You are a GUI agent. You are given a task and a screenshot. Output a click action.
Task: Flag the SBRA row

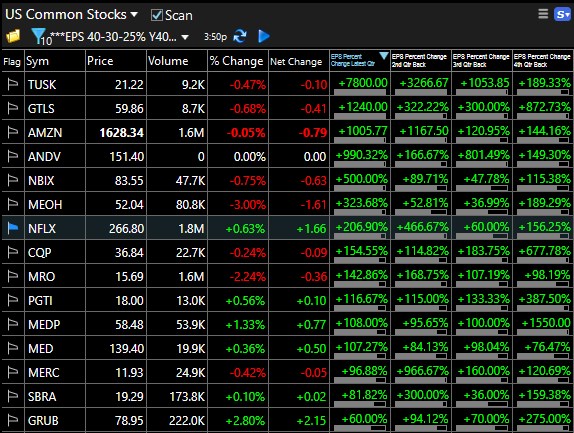point(13,396)
